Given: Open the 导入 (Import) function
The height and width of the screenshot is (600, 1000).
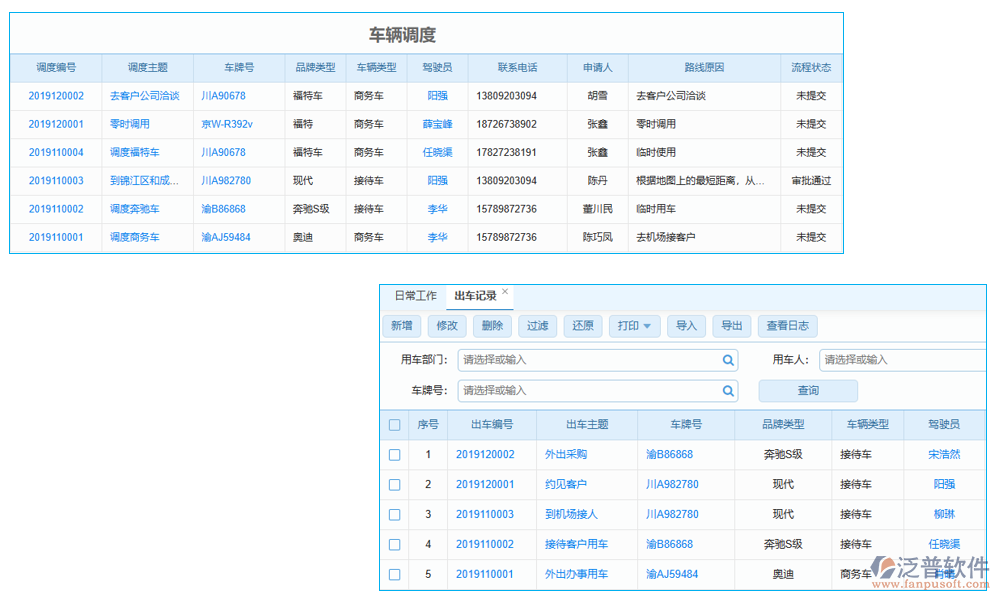Looking at the screenshot, I should click(x=687, y=326).
